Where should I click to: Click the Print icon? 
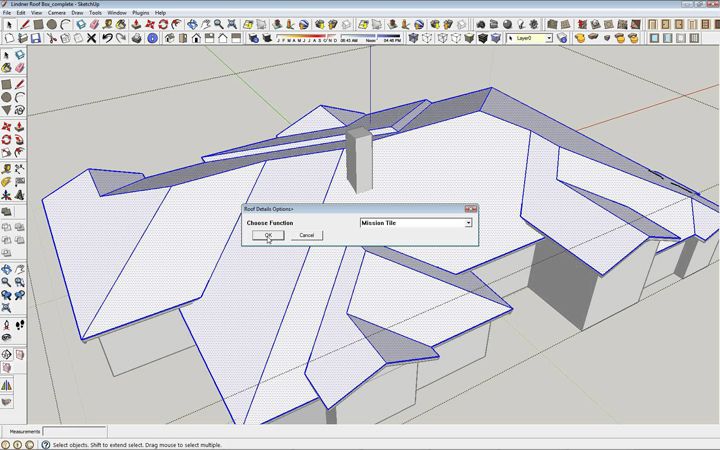tap(136, 38)
